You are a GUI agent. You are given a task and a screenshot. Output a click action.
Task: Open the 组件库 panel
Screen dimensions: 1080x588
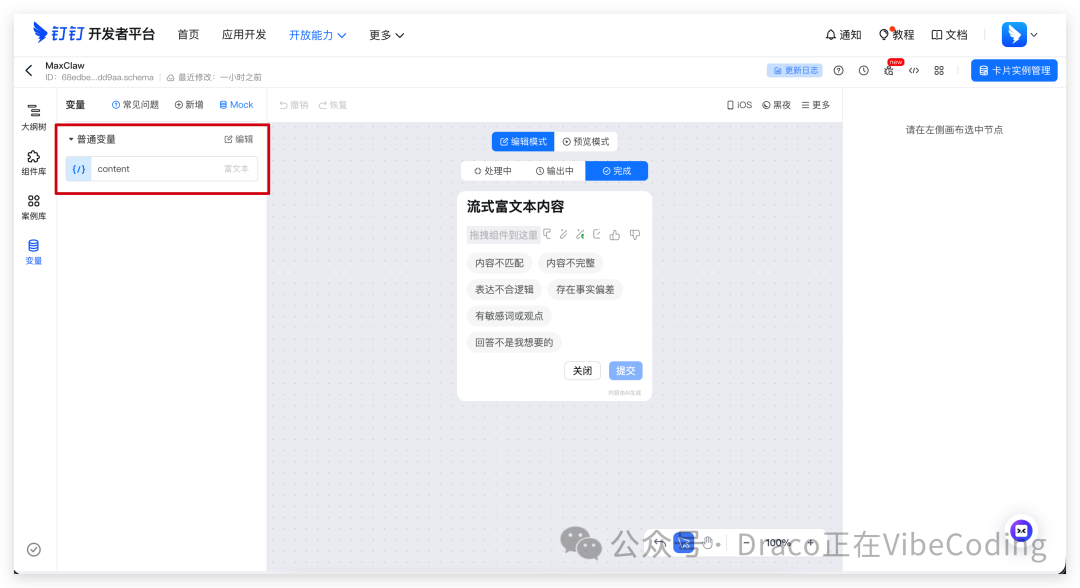pos(33,162)
